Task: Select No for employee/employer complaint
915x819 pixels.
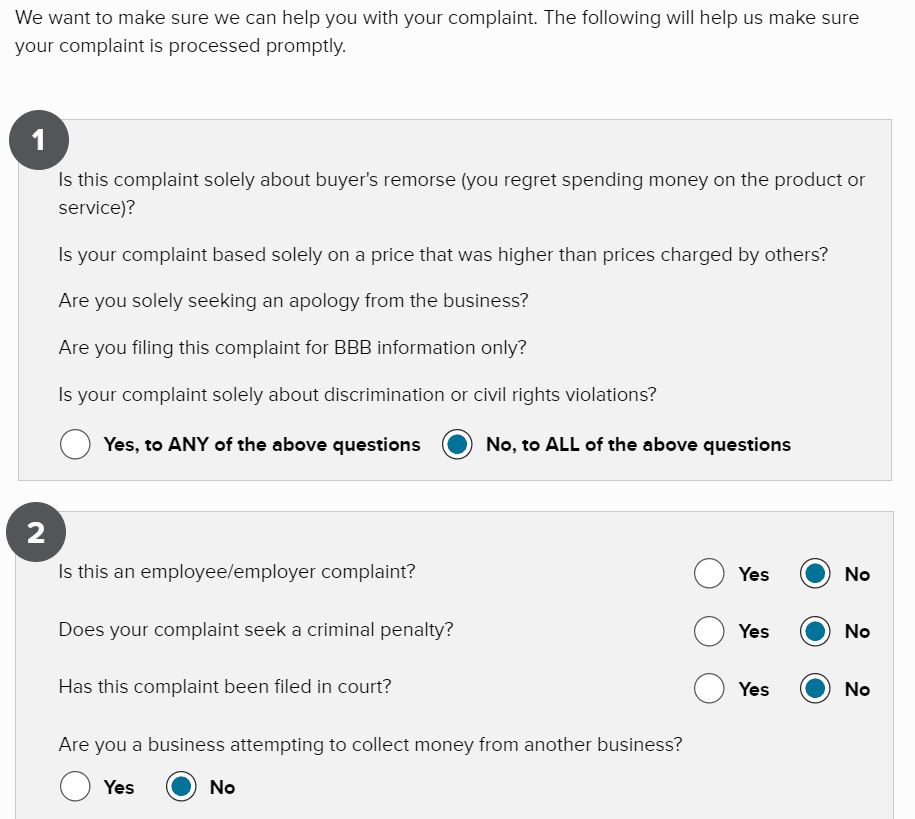Action: (815, 574)
